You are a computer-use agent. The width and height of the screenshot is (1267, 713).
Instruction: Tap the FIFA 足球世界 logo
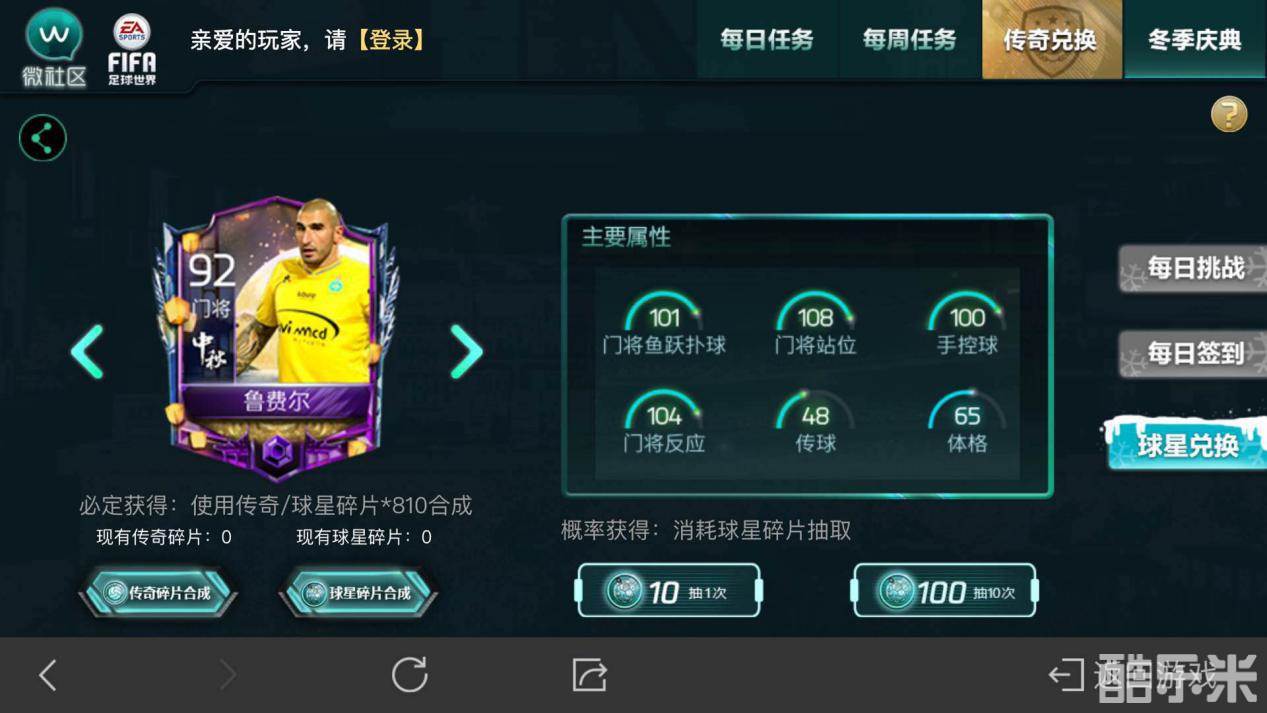pyautogui.click(x=132, y=49)
